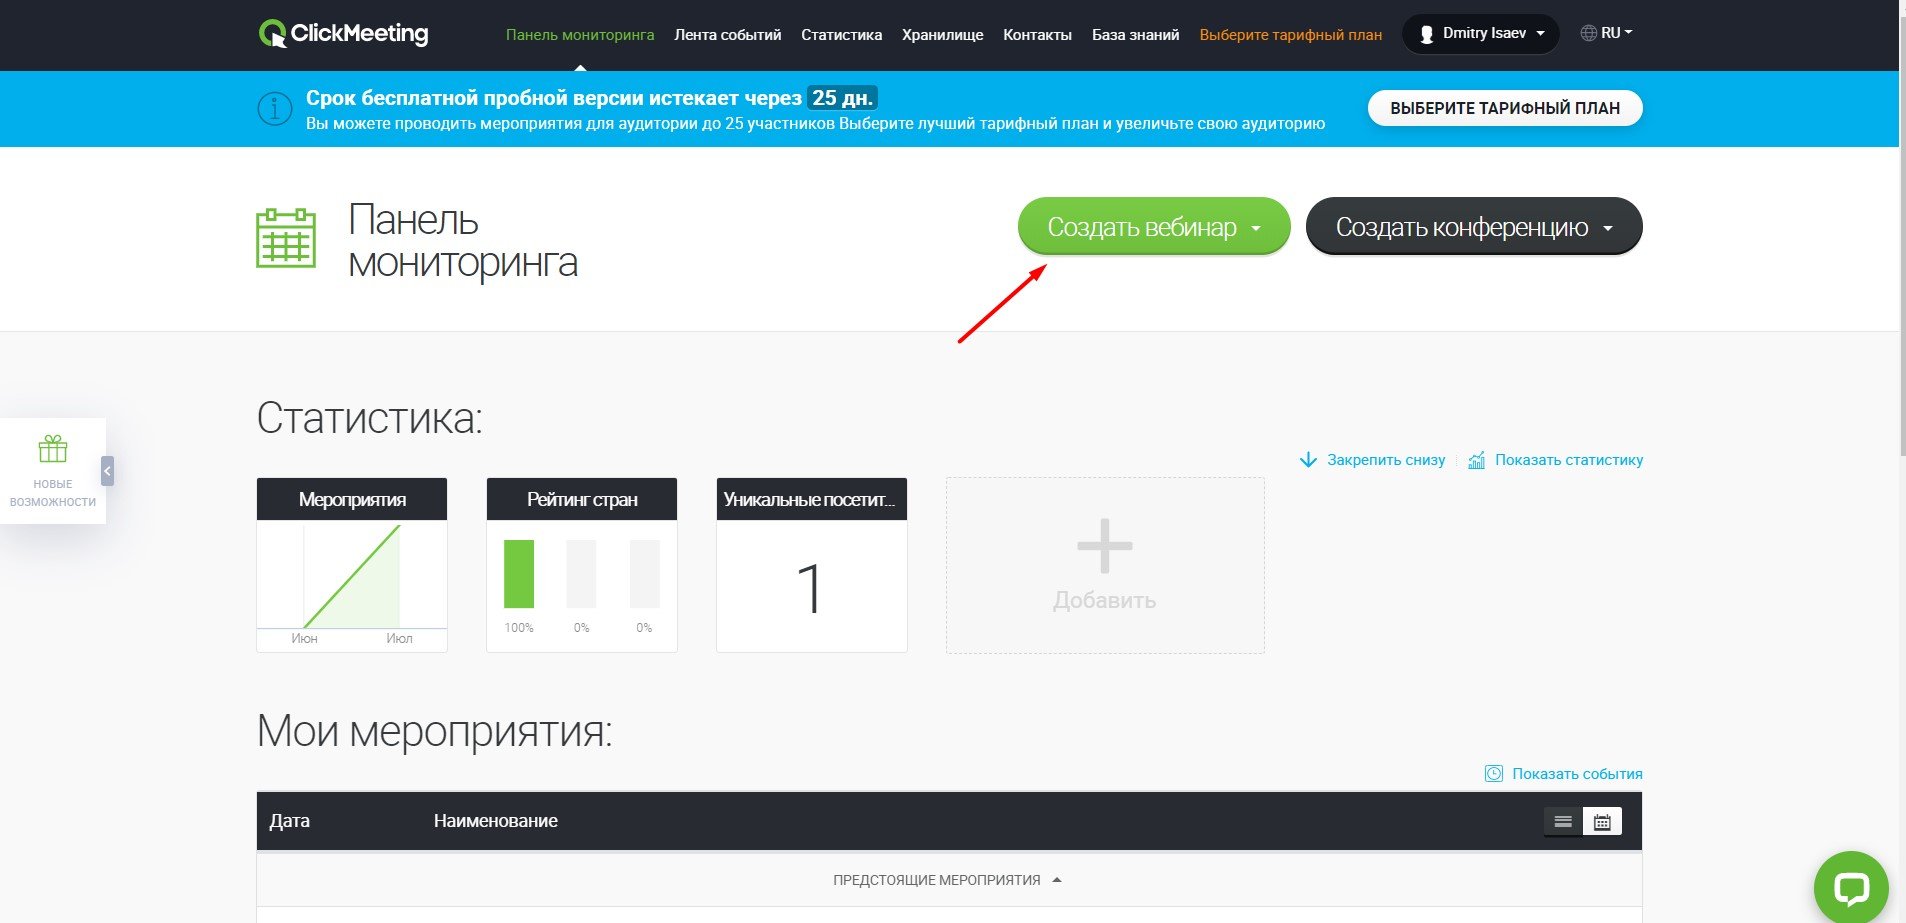Open Мероприятия statistics chart widget

[x=352, y=565]
